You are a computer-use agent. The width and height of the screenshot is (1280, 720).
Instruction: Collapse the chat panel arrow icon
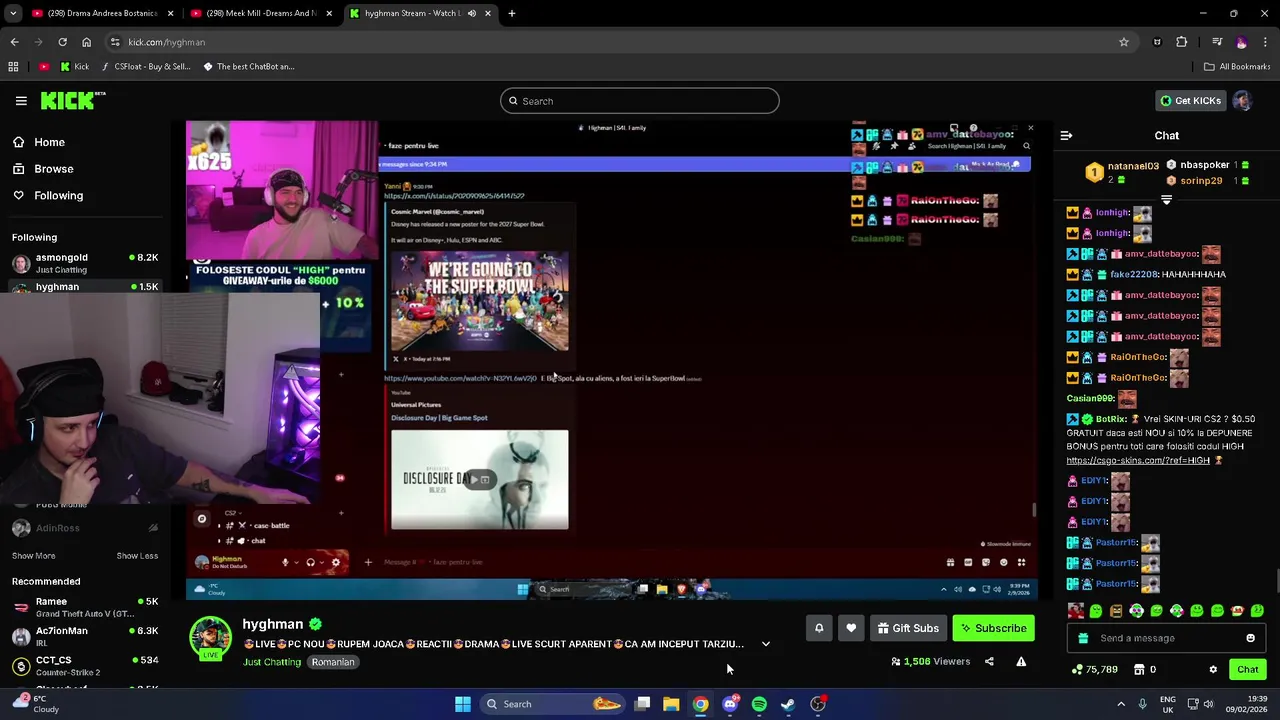coord(1066,136)
